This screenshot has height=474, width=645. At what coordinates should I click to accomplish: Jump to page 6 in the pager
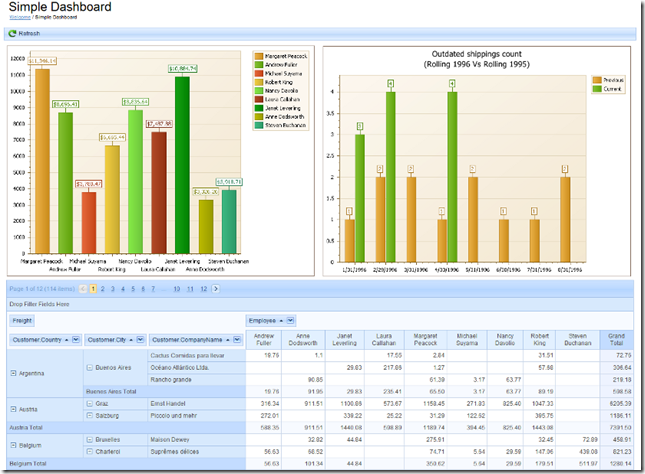143,289
